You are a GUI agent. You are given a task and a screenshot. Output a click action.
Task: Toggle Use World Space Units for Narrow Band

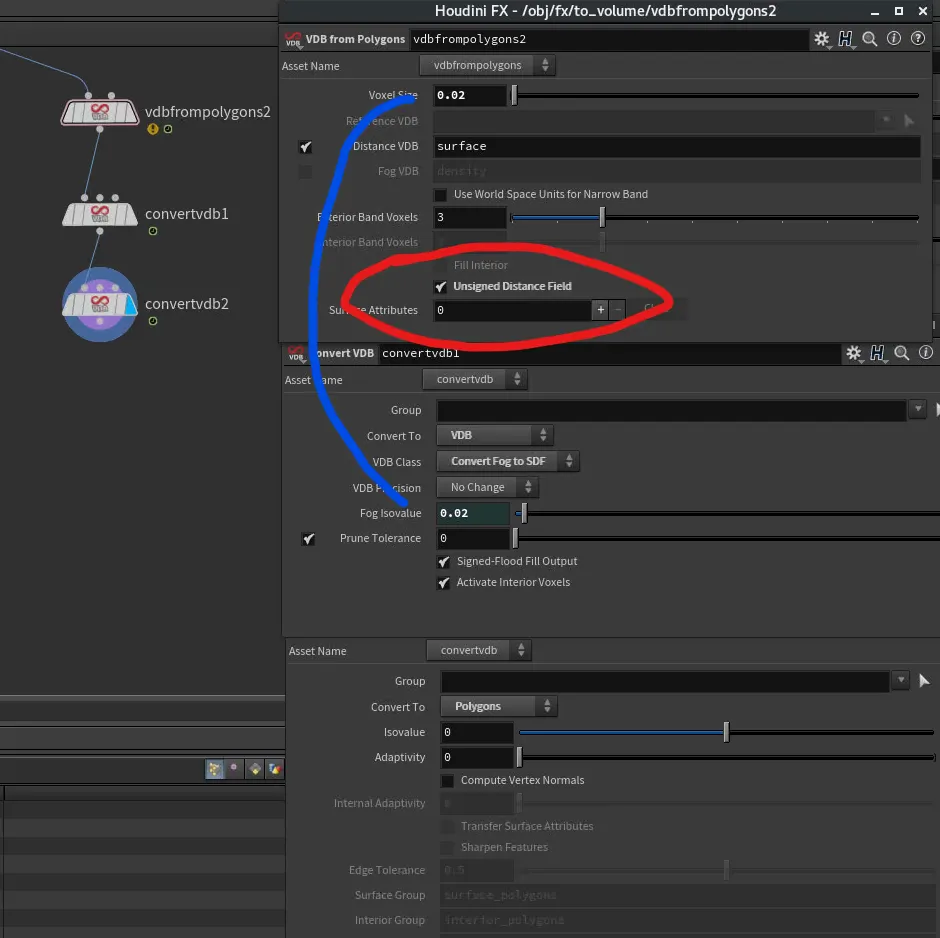[441, 194]
